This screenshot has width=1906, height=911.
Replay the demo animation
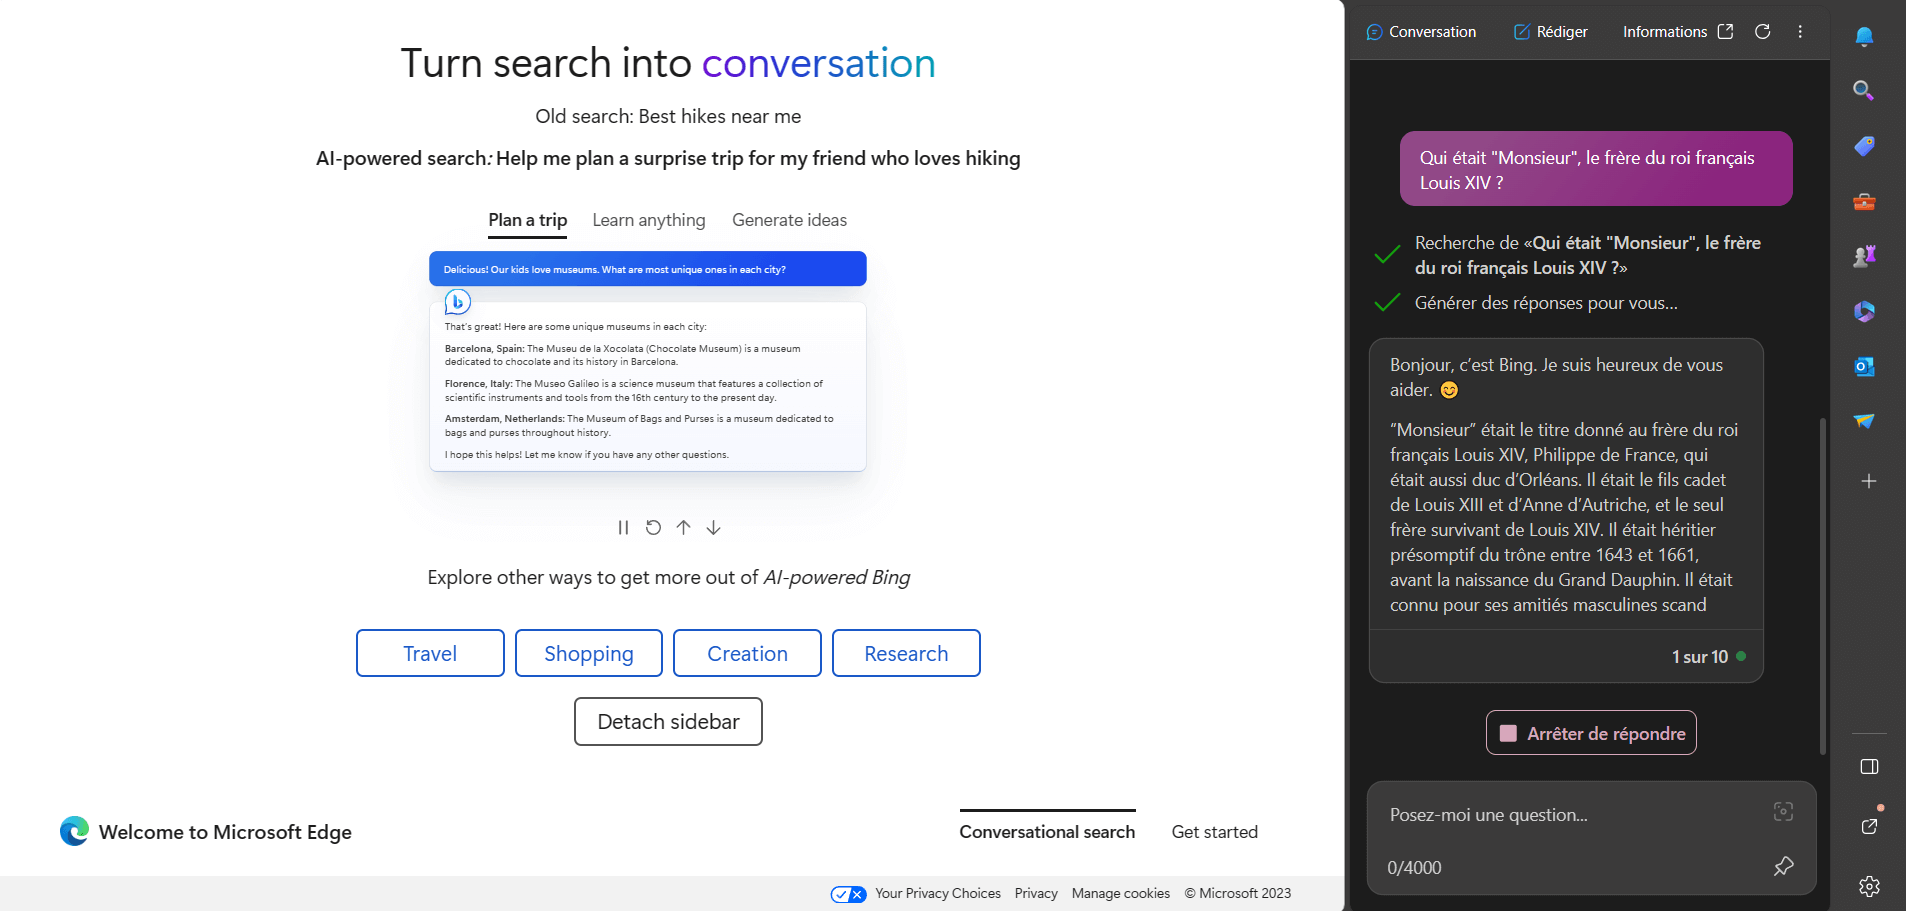click(653, 527)
